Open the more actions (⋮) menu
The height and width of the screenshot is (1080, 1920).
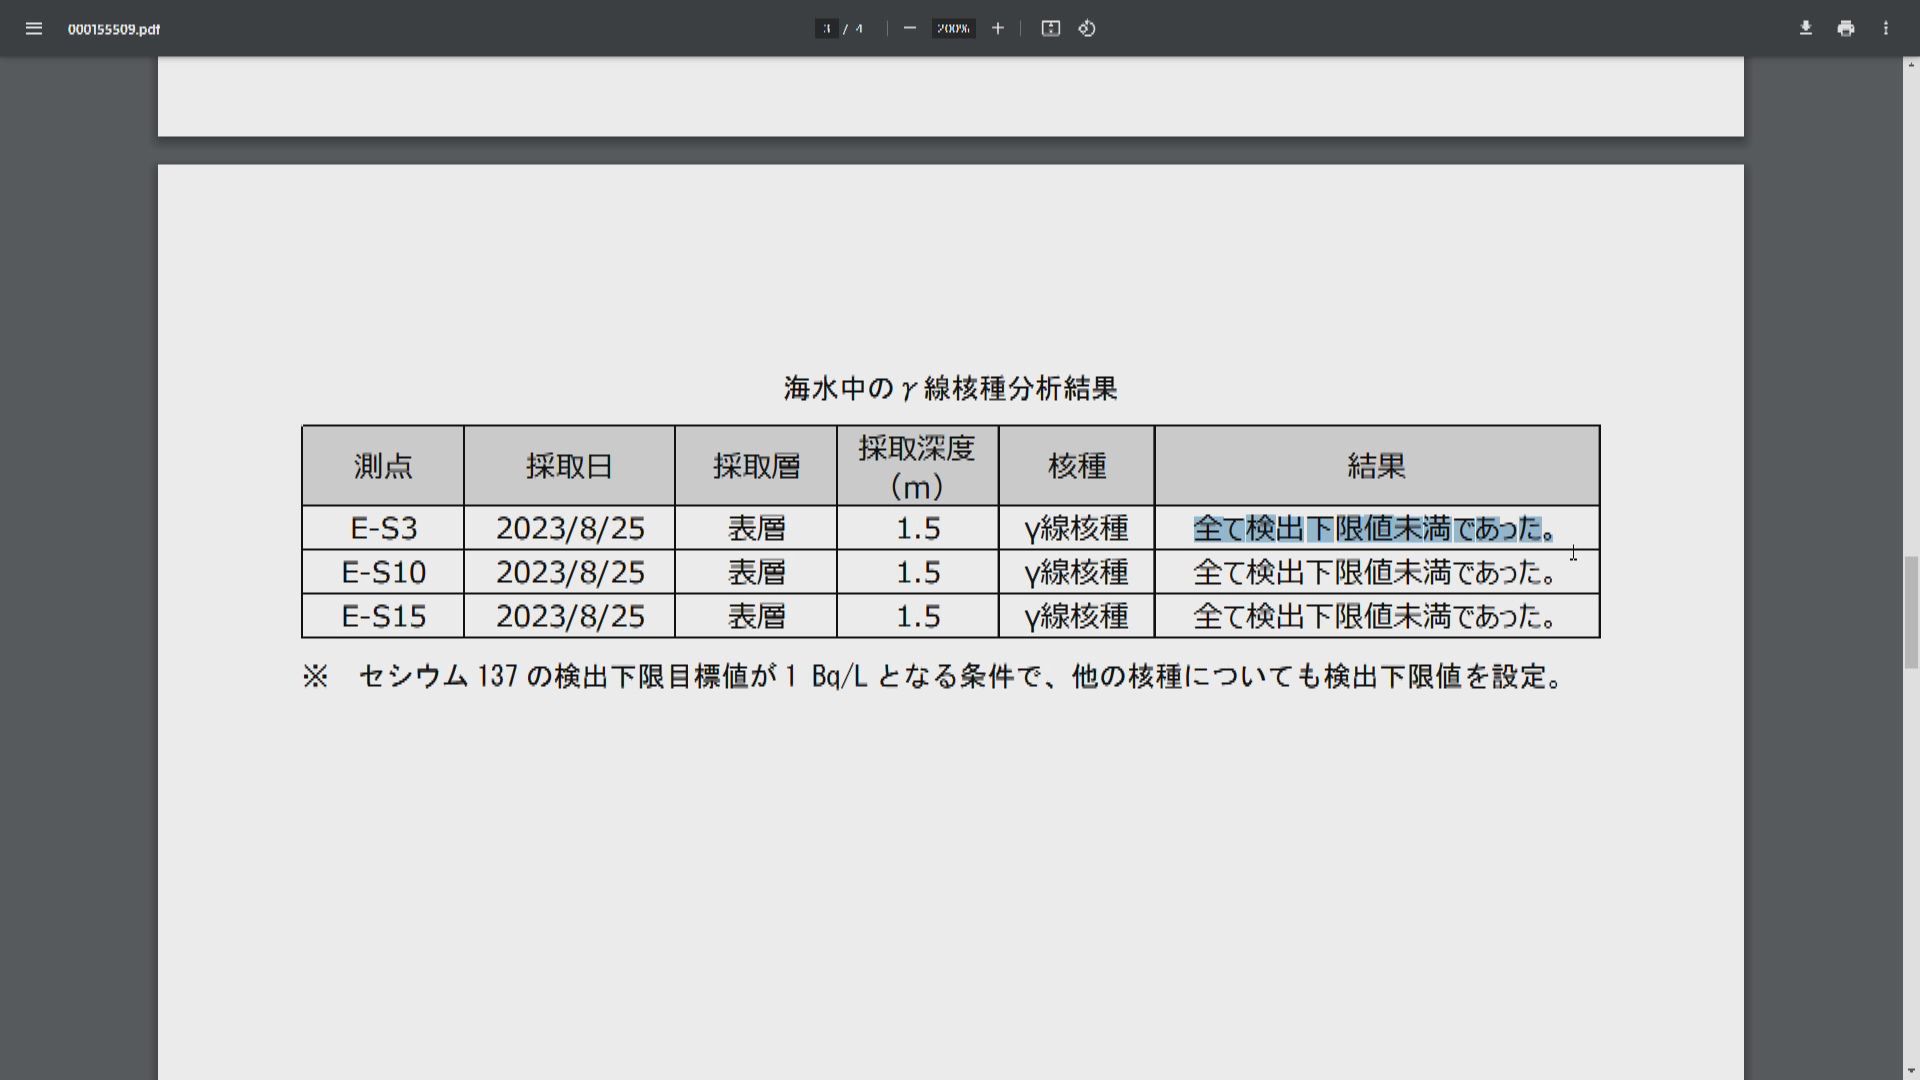pos(1886,29)
